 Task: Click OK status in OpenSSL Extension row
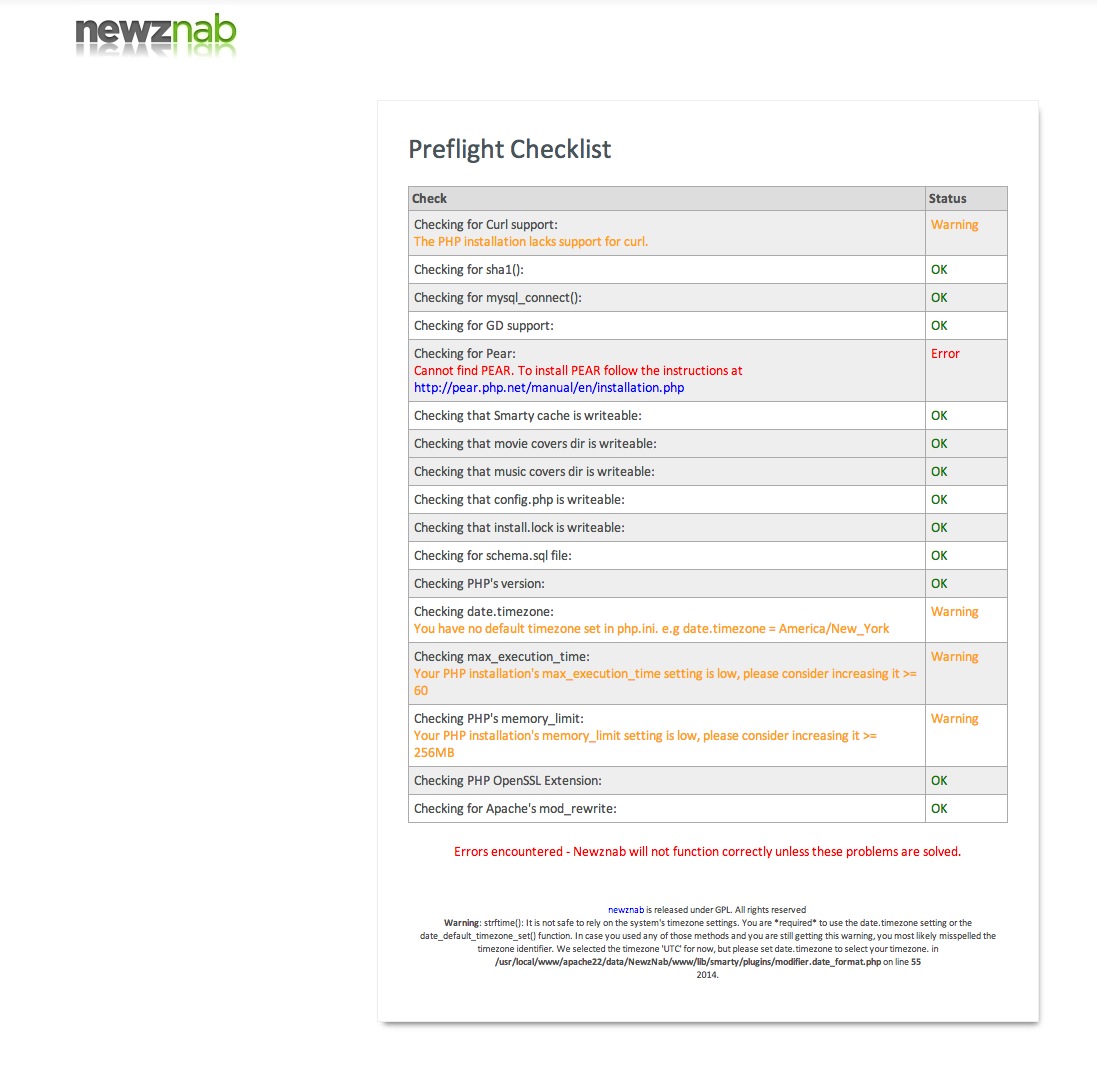tap(939, 780)
